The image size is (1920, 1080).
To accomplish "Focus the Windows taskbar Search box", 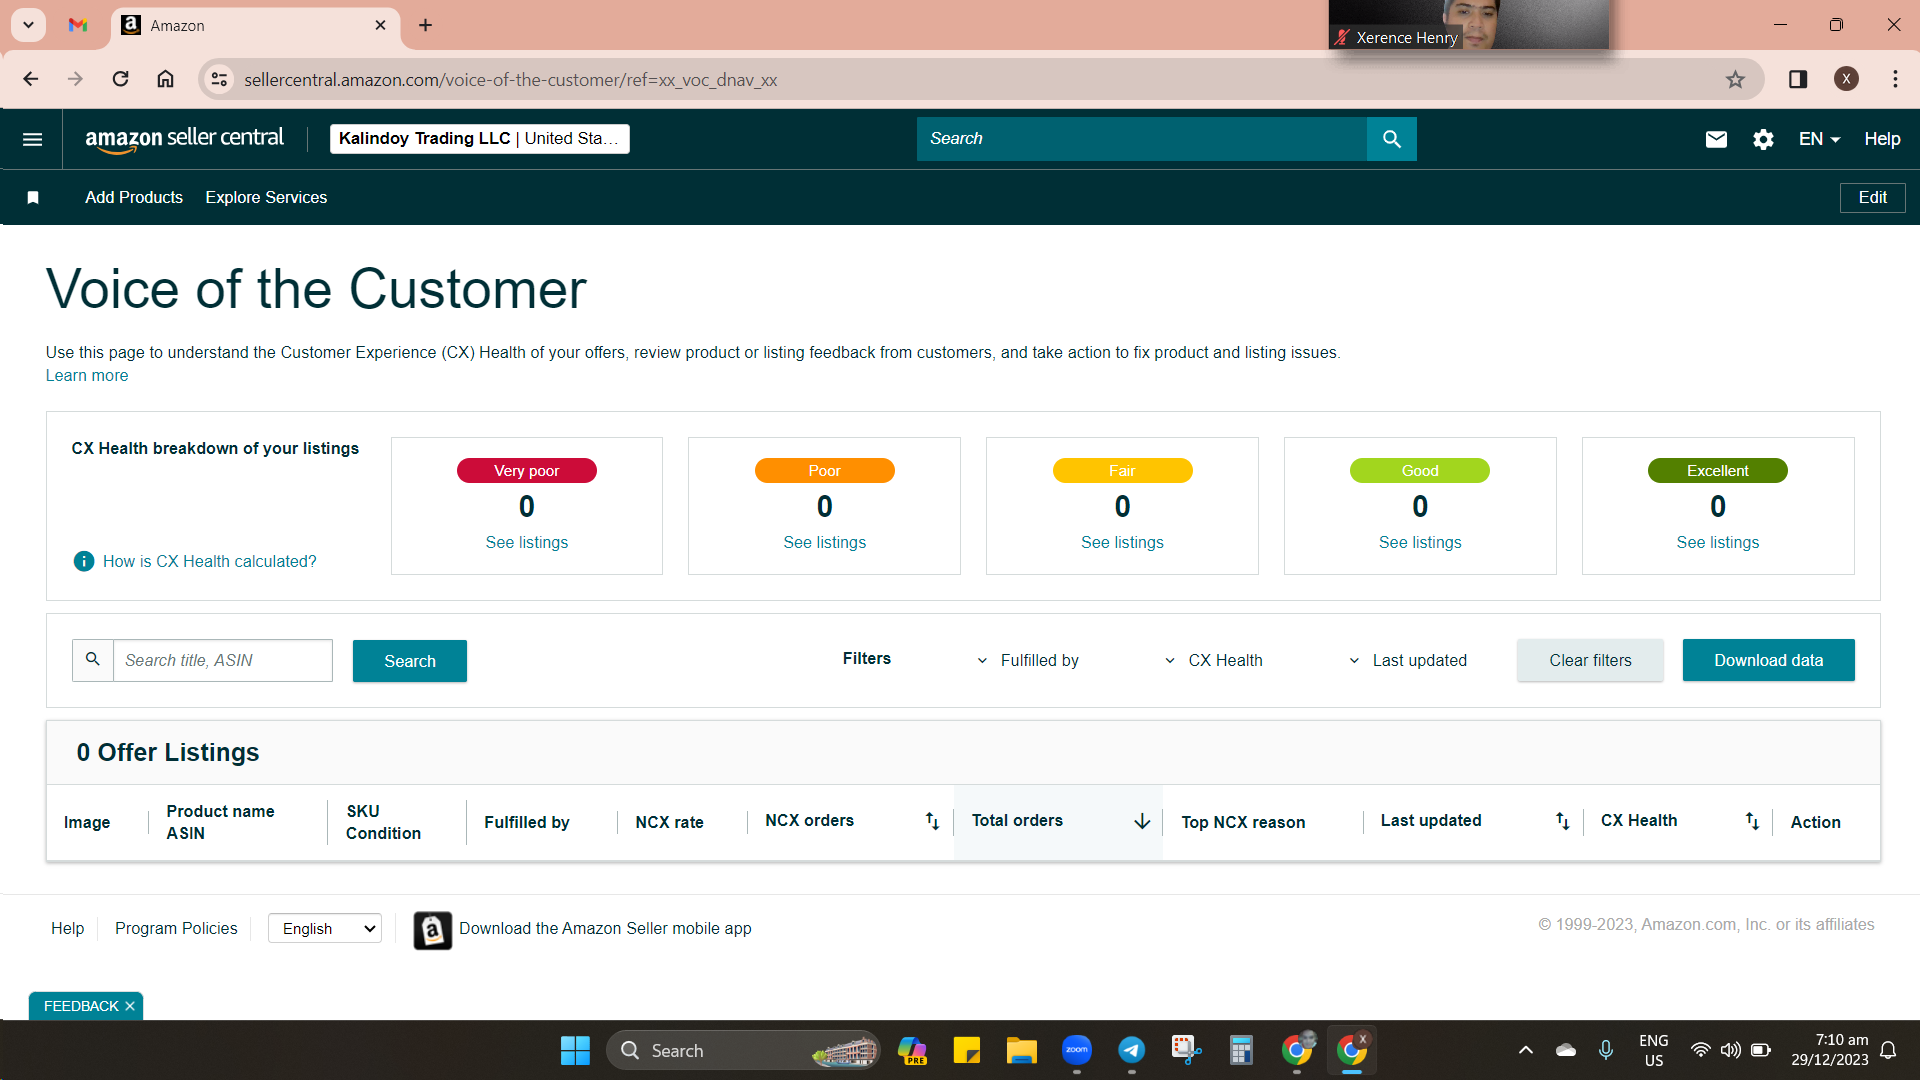I will pyautogui.click(x=743, y=1050).
